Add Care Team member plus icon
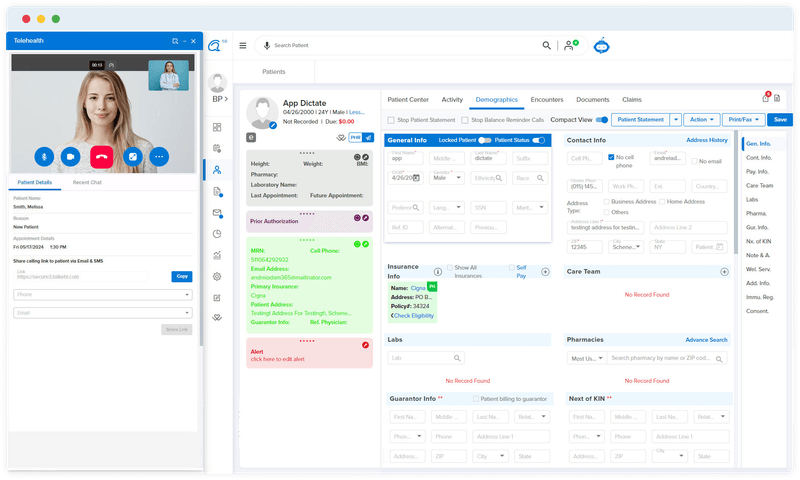 724,271
